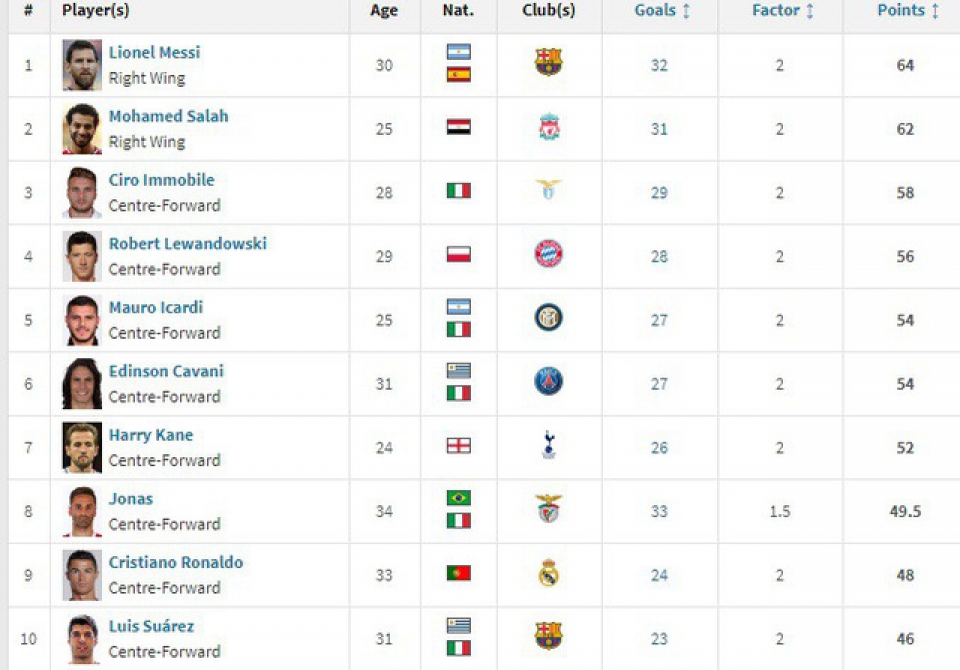Open Mohamed Salah's player profile link

pos(168,116)
